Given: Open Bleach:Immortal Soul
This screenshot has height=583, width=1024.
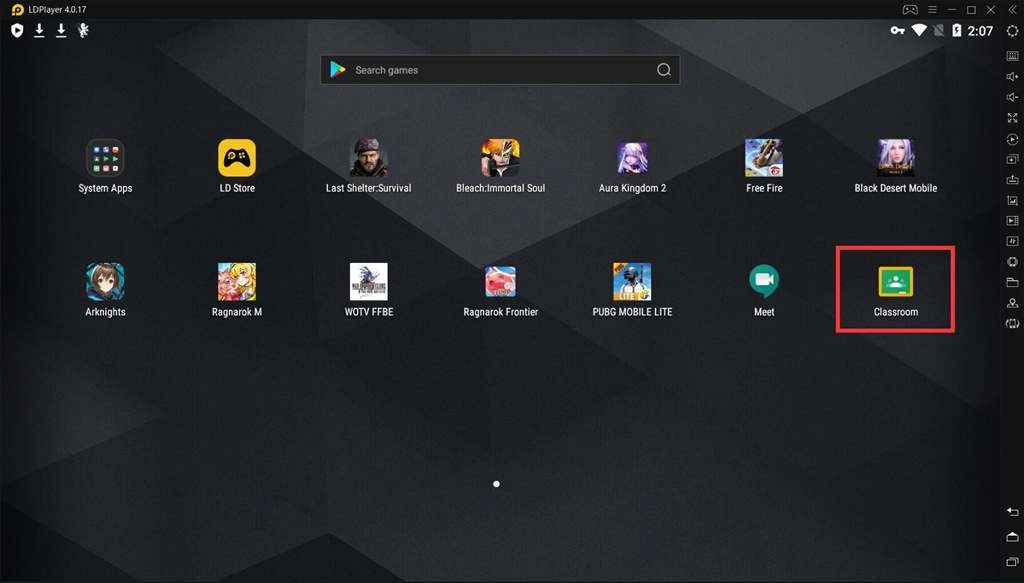Looking at the screenshot, I should click(x=500, y=158).
